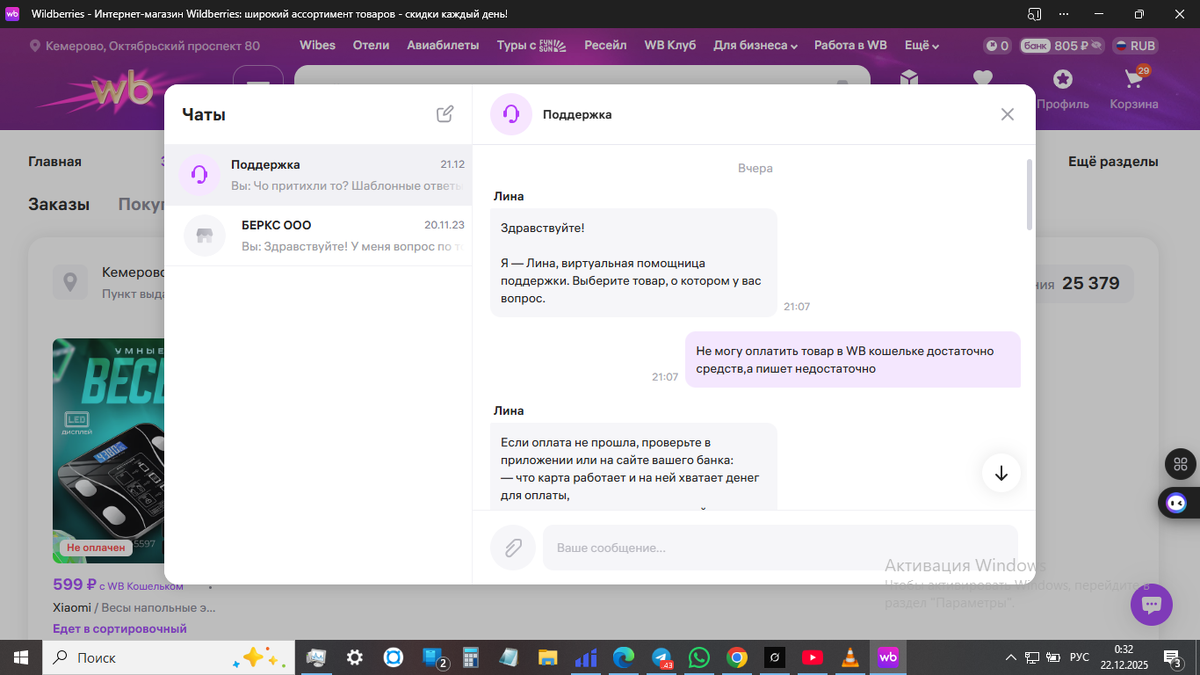Image resolution: width=1200 pixels, height=675 pixels.
Task: Open the Wibes link in top bar
Action: point(317,46)
